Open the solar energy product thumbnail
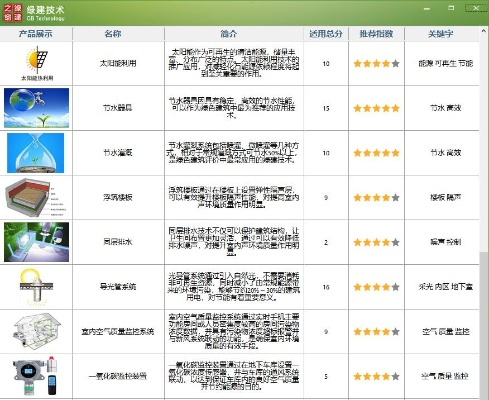 (37, 63)
